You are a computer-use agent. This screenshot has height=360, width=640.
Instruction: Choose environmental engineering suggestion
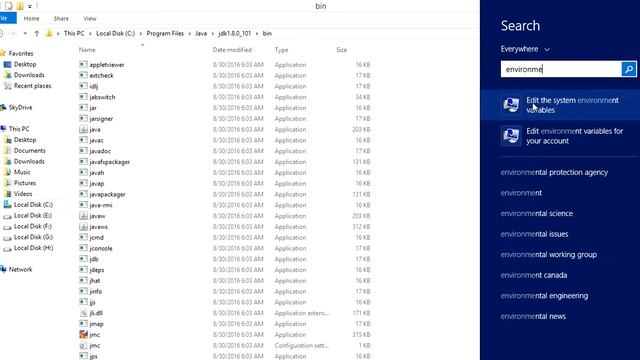coord(544,296)
